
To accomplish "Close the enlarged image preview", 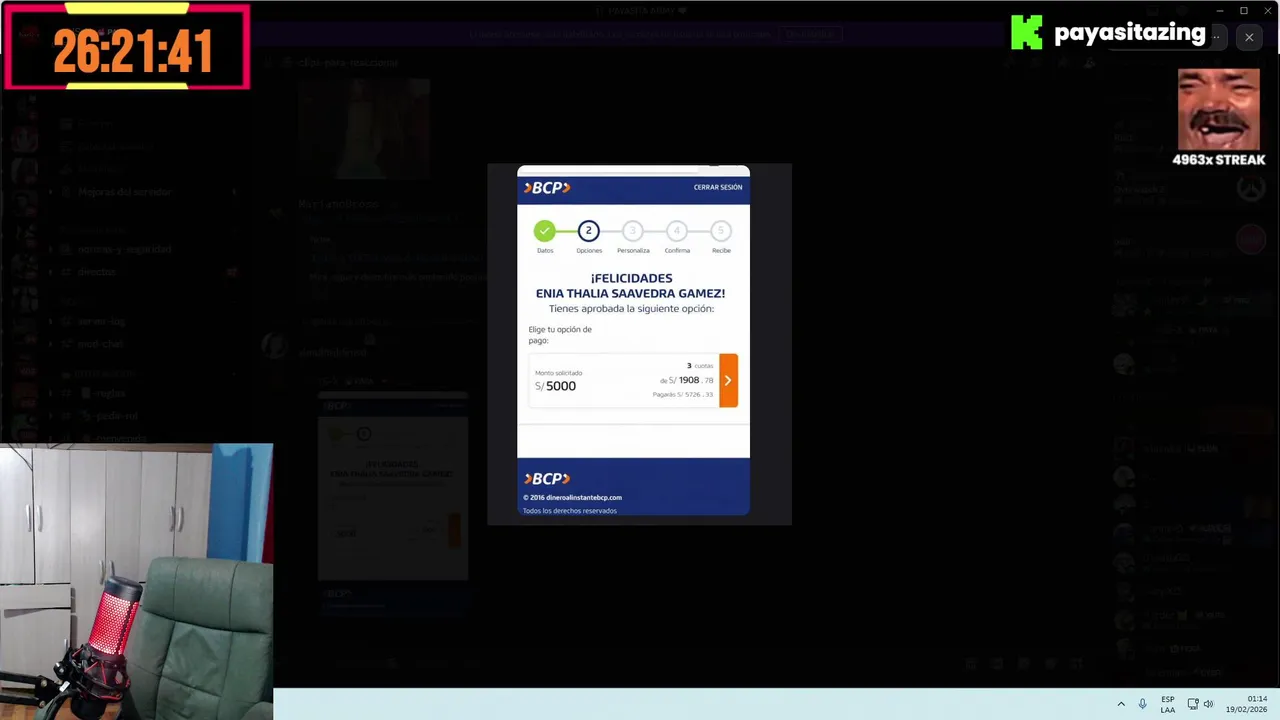I will pyautogui.click(x=1249, y=37).
